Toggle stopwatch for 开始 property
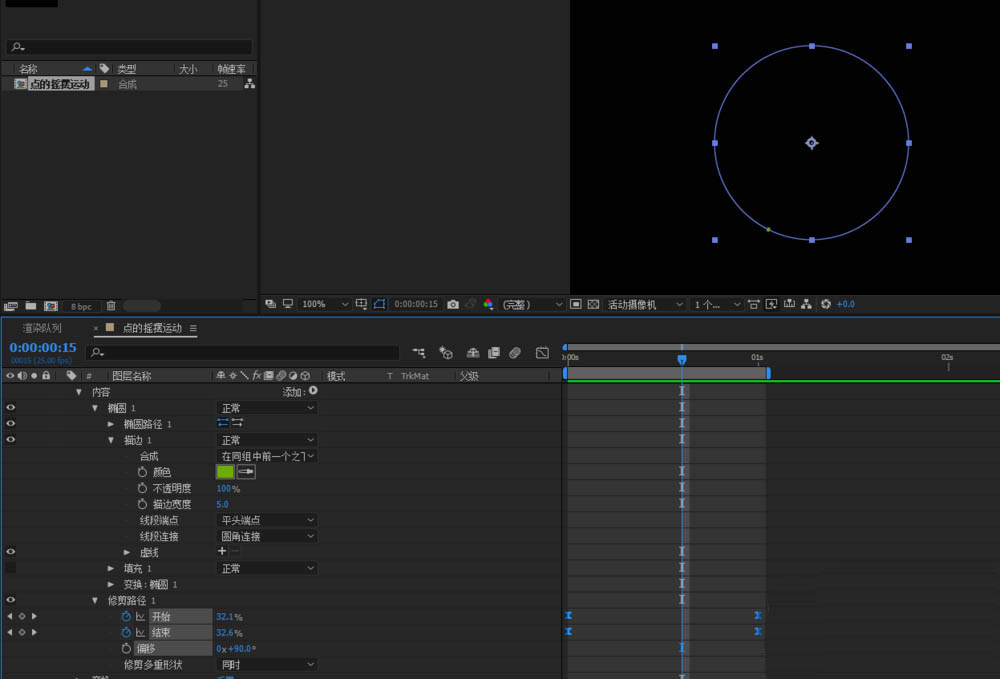 coord(126,617)
